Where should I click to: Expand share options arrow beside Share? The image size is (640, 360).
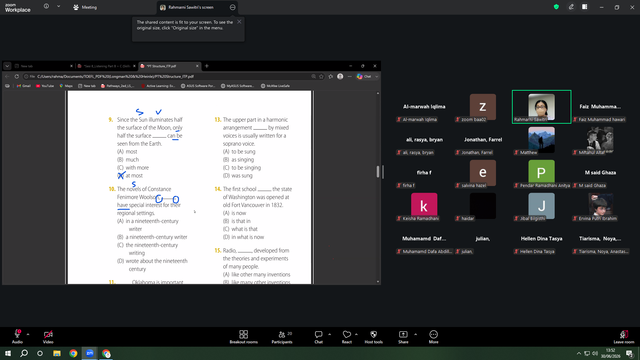tap(415, 334)
